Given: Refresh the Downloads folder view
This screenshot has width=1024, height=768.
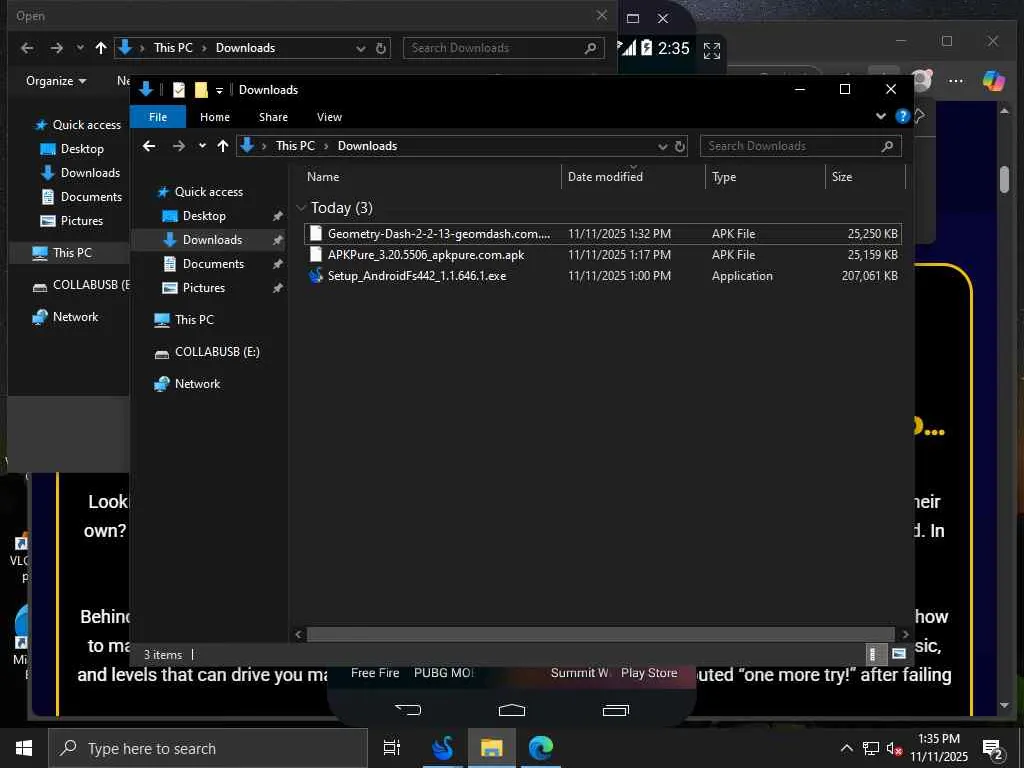Looking at the screenshot, I should [x=680, y=146].
